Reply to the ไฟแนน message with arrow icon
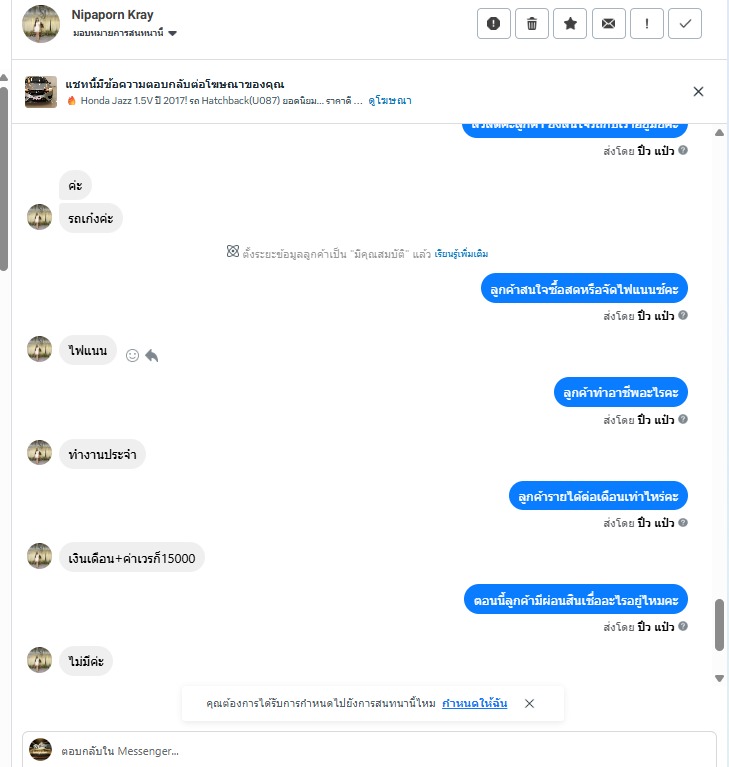Image resolution: width=729 pixels, height=767 pixels. (x=152, y=355)
